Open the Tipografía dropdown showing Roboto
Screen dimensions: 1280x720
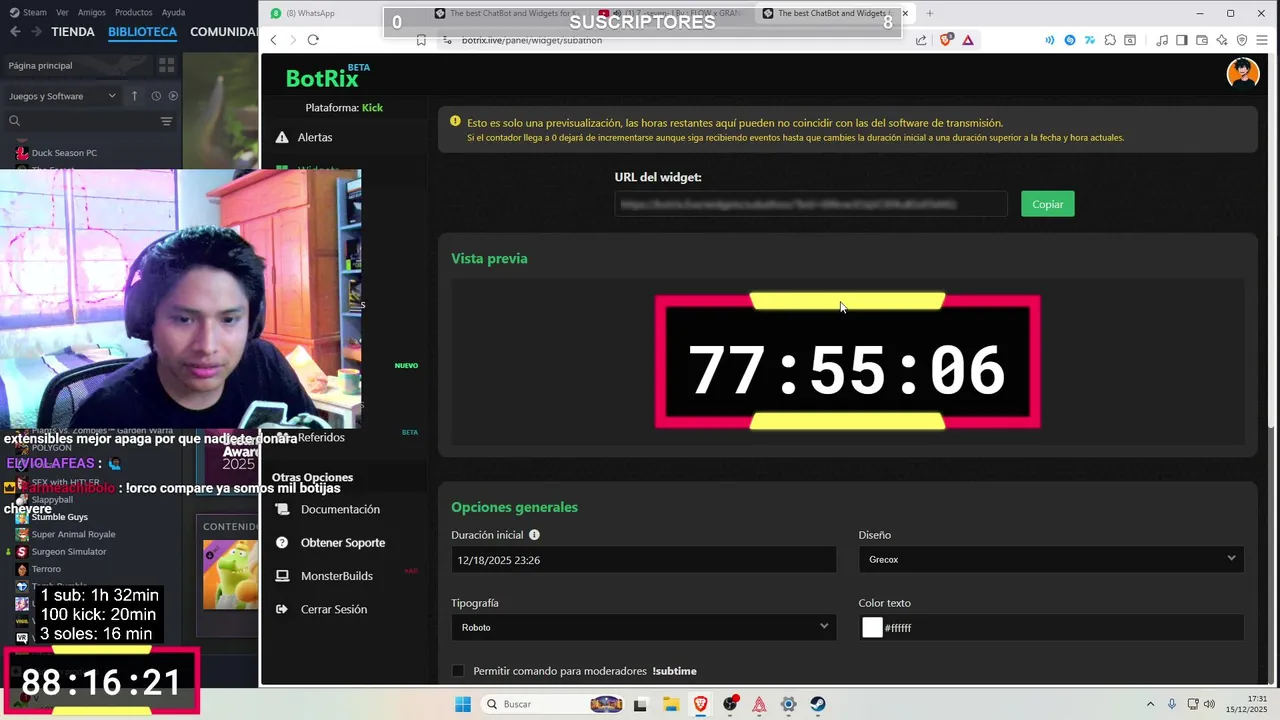click(x=643, y=627)
